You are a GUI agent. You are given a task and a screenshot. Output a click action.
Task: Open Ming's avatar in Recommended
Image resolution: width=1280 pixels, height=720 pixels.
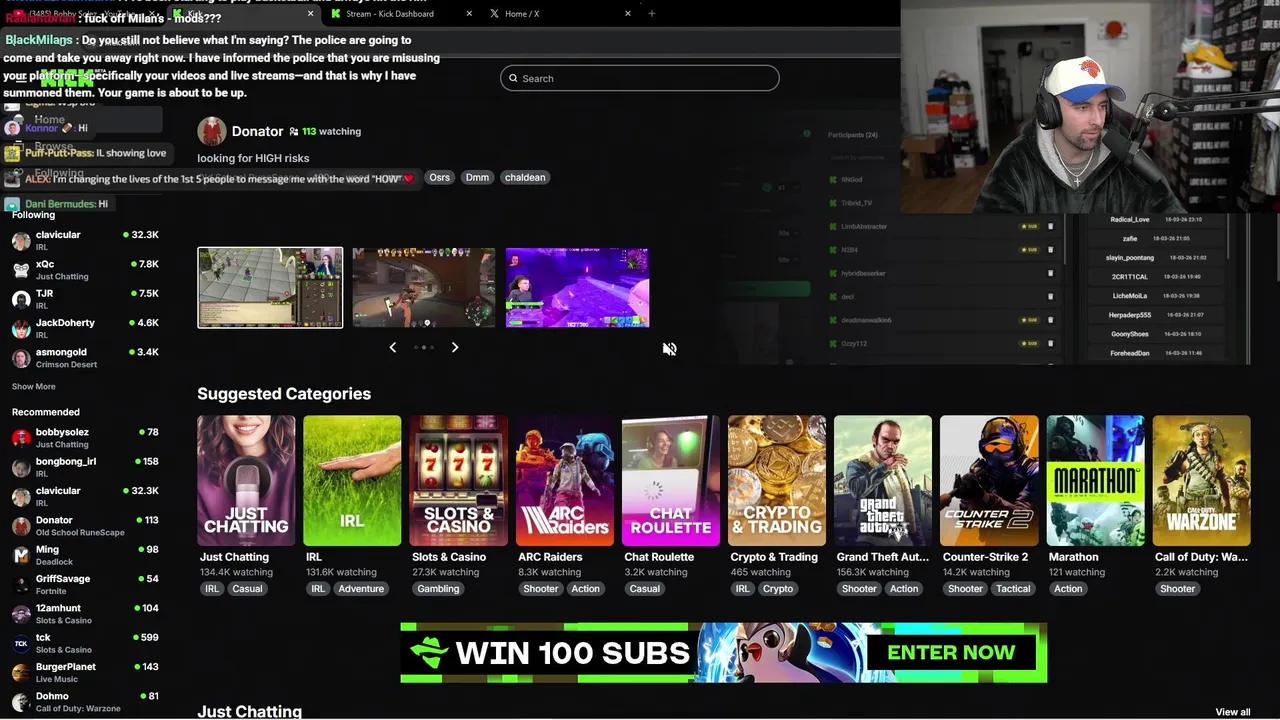pyautogui.click(x=20, y=556)
